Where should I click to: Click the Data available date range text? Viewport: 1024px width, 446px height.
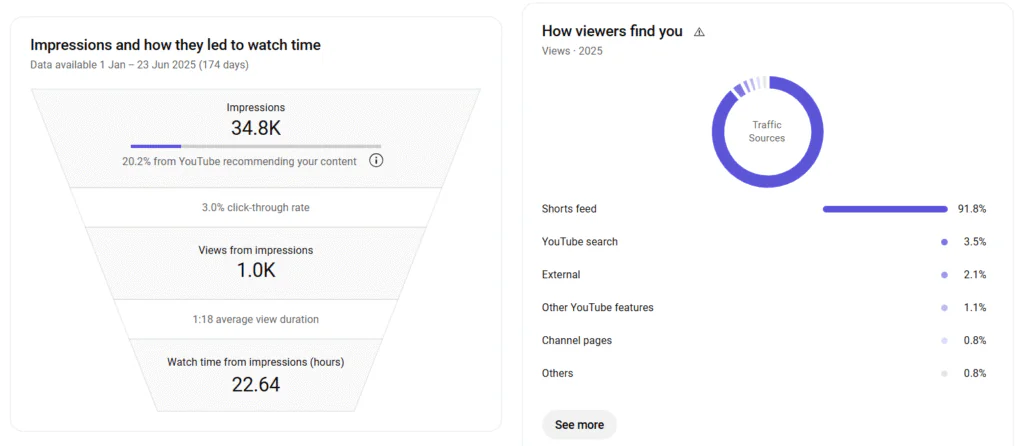139,65
